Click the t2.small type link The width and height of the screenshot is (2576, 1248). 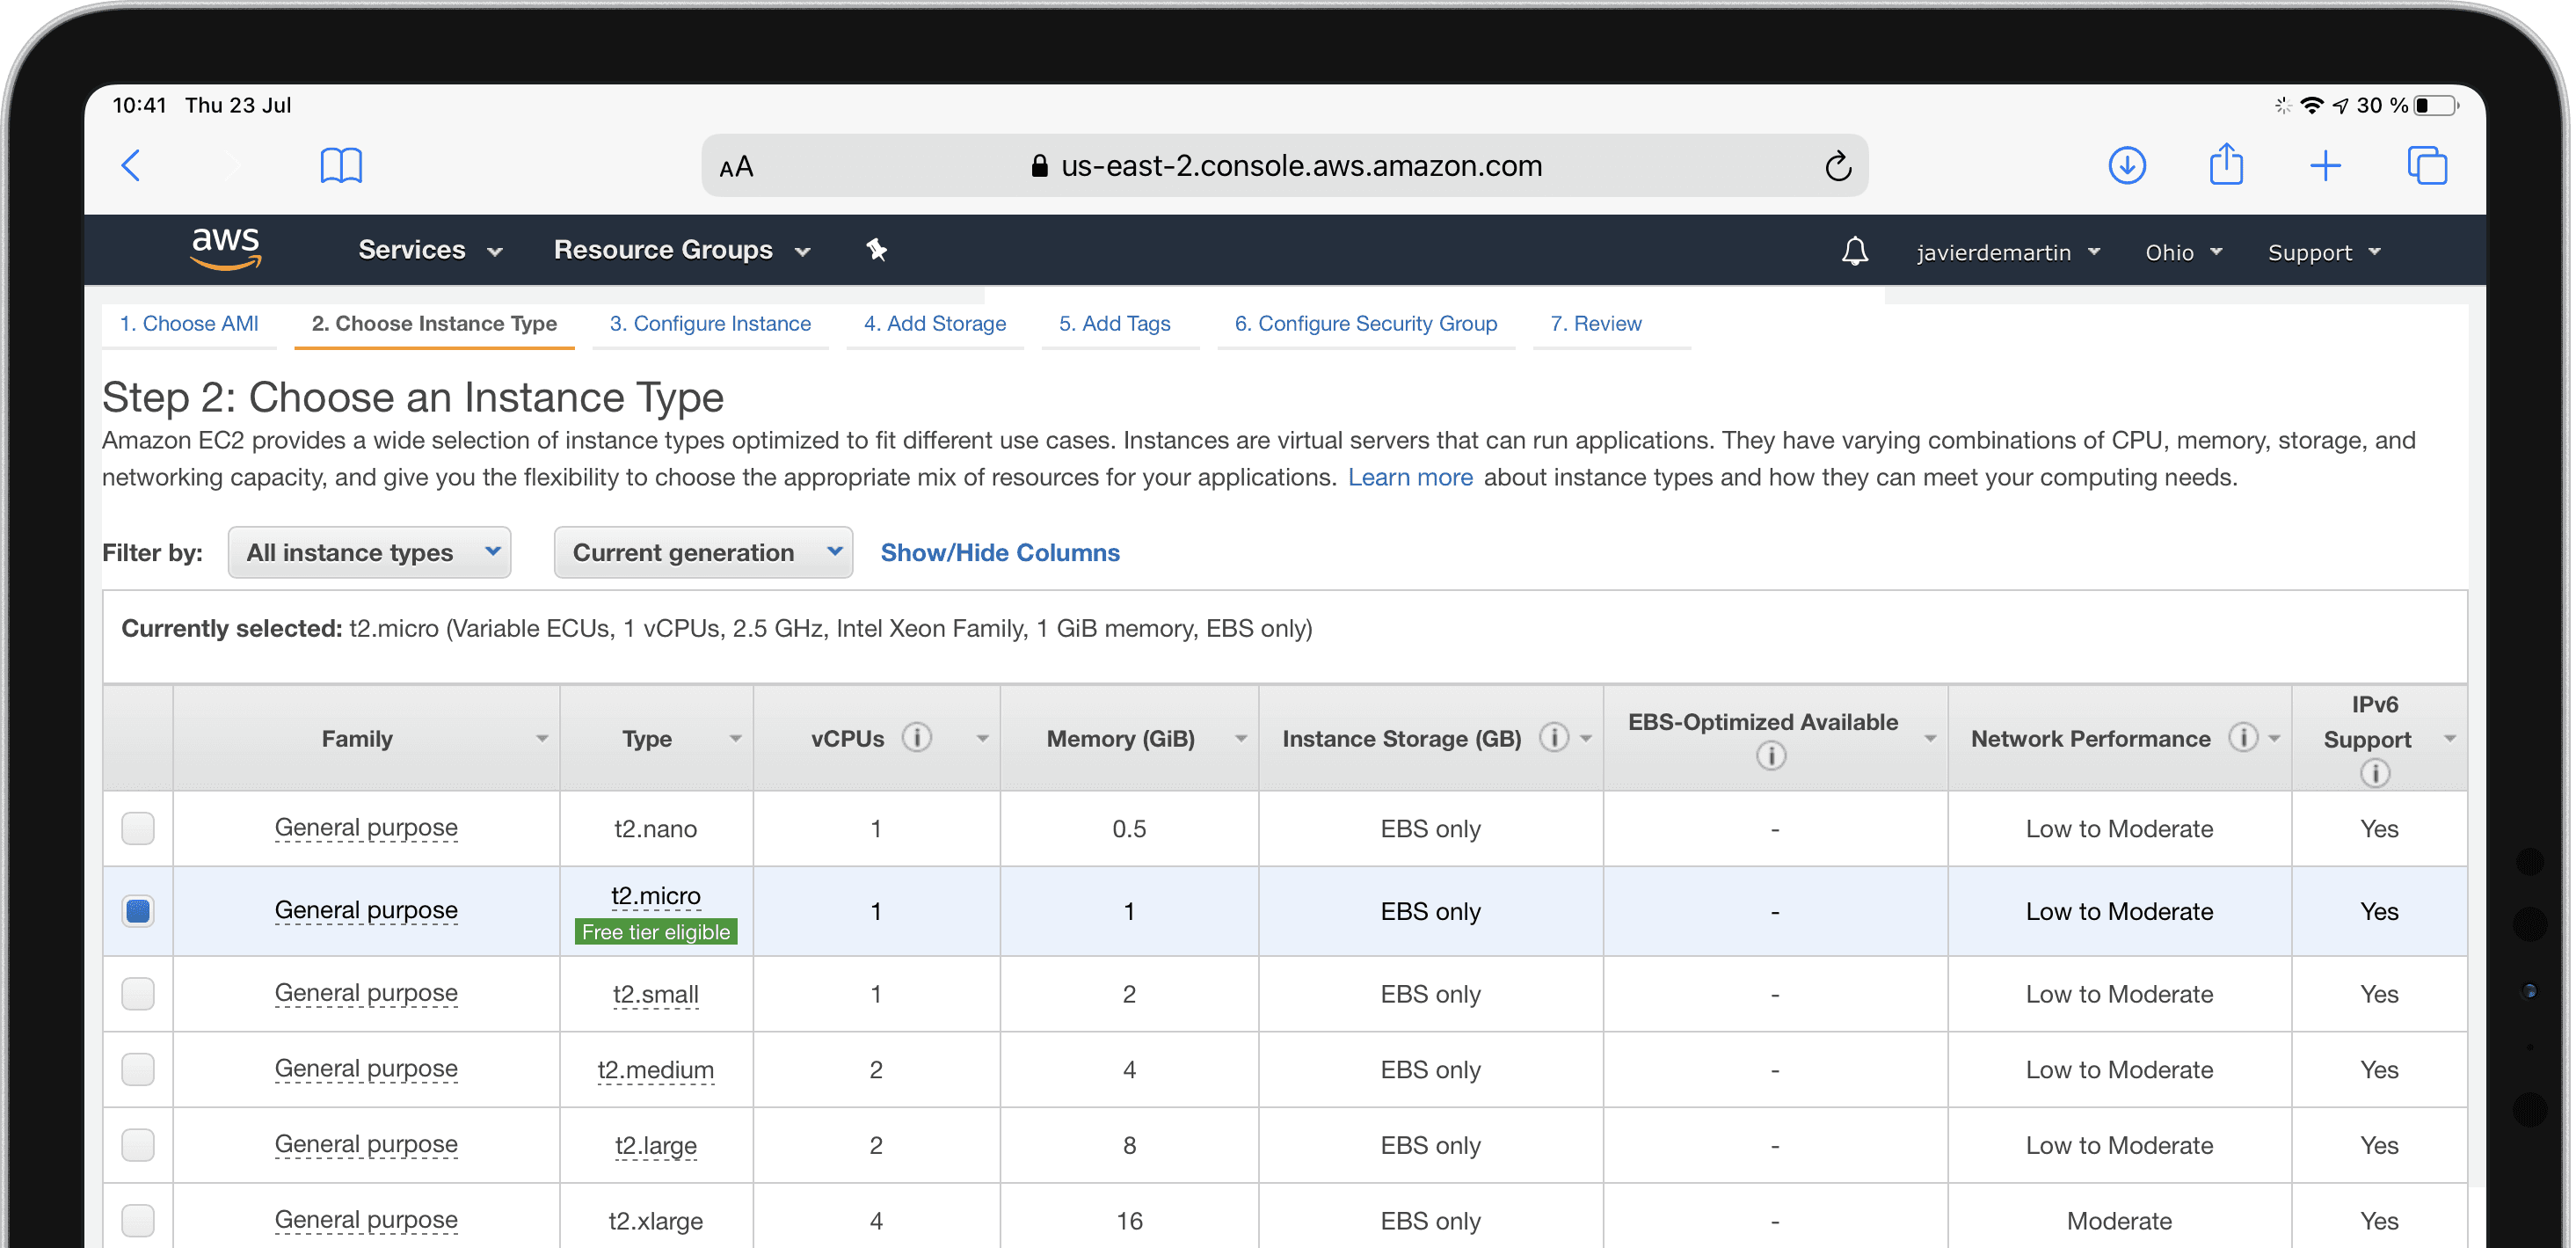pos(656,994)
